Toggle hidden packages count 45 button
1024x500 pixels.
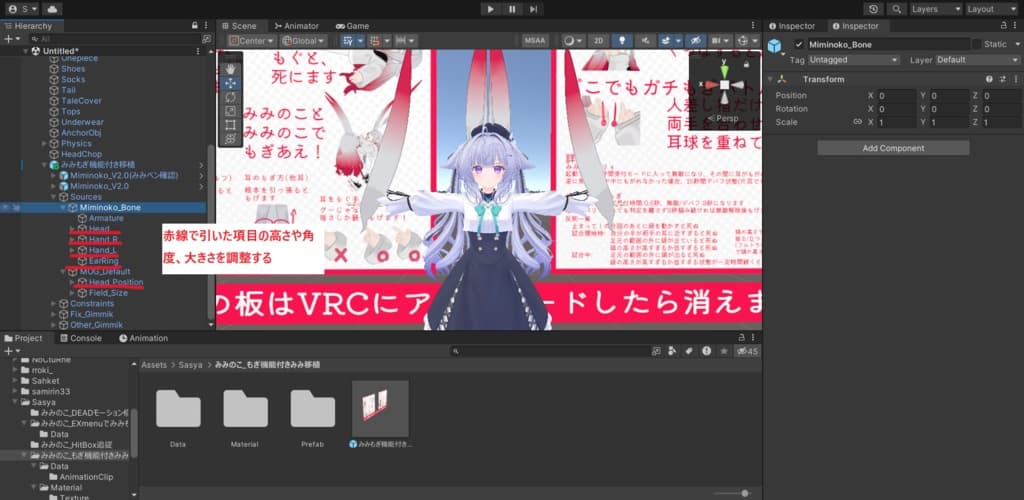coord(746,351)
